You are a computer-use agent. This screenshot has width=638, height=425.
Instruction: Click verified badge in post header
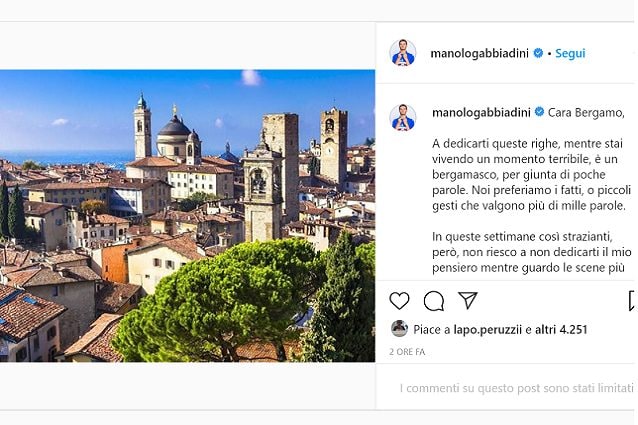pos(538,53)
